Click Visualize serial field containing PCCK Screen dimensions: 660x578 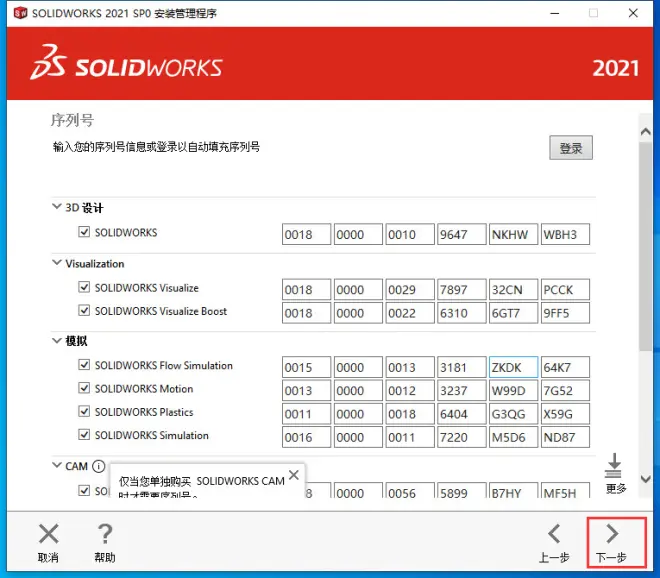pos(565,290)
